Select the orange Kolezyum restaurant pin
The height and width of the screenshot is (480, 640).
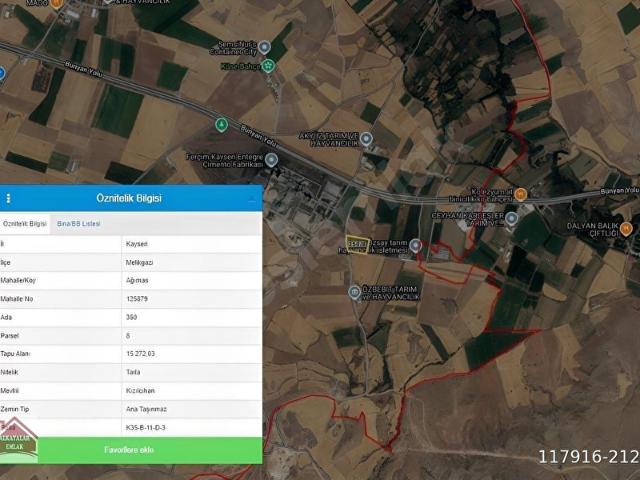[x=520, y=194]
